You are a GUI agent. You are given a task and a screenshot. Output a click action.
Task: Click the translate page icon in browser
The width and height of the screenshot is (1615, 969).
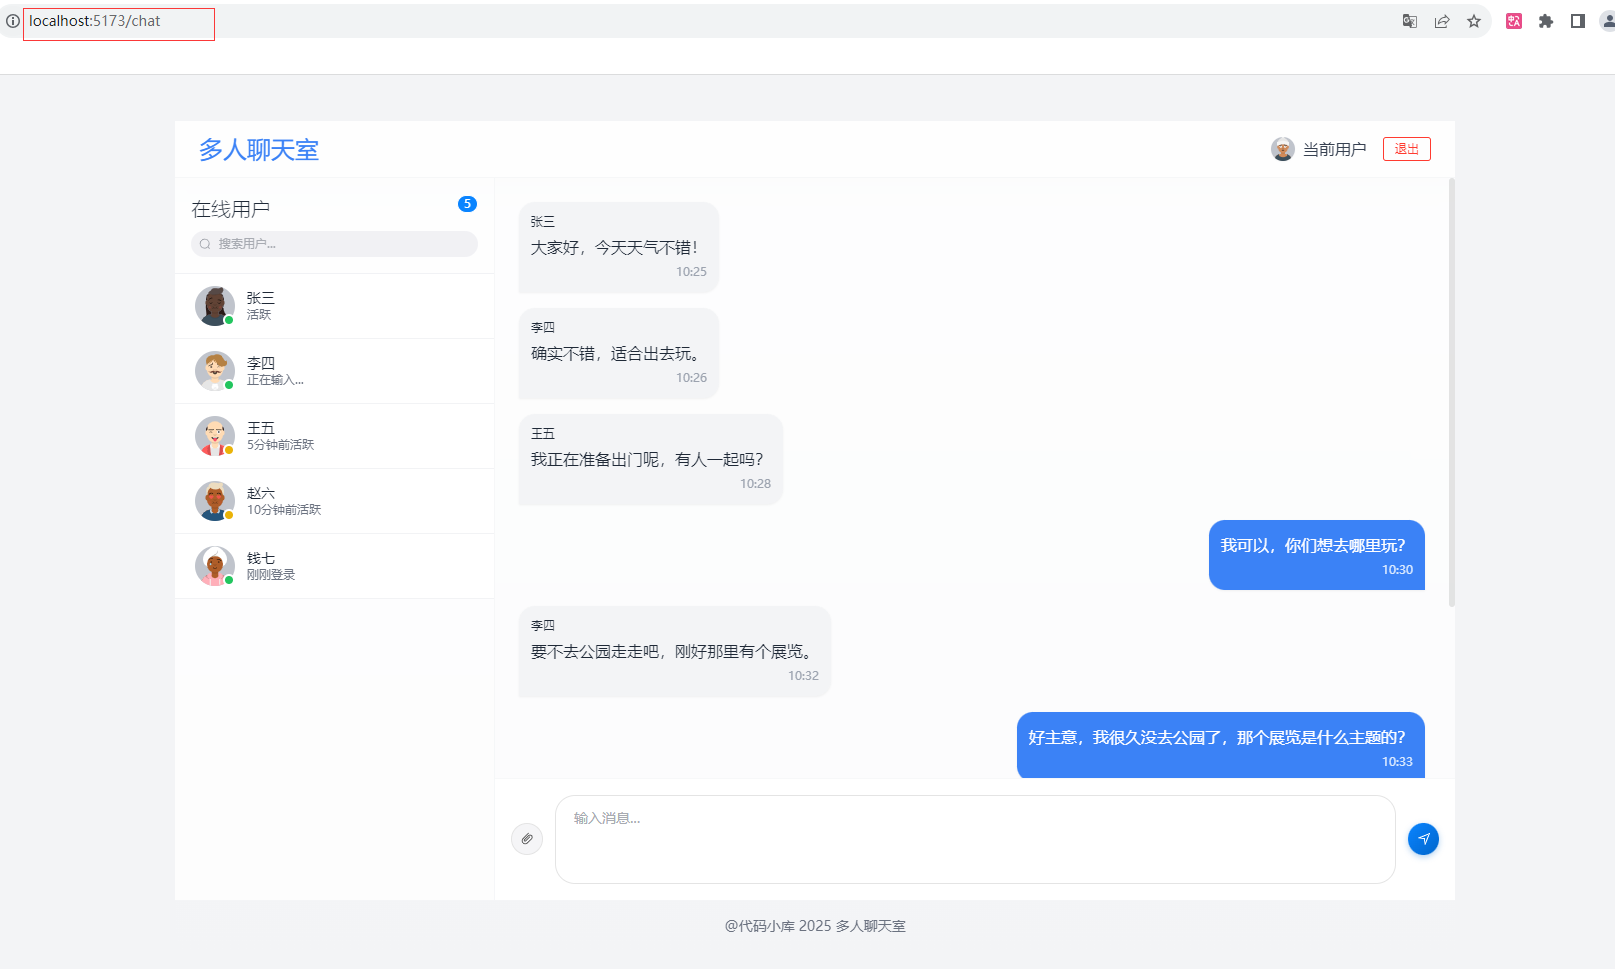pos(1410,21)
